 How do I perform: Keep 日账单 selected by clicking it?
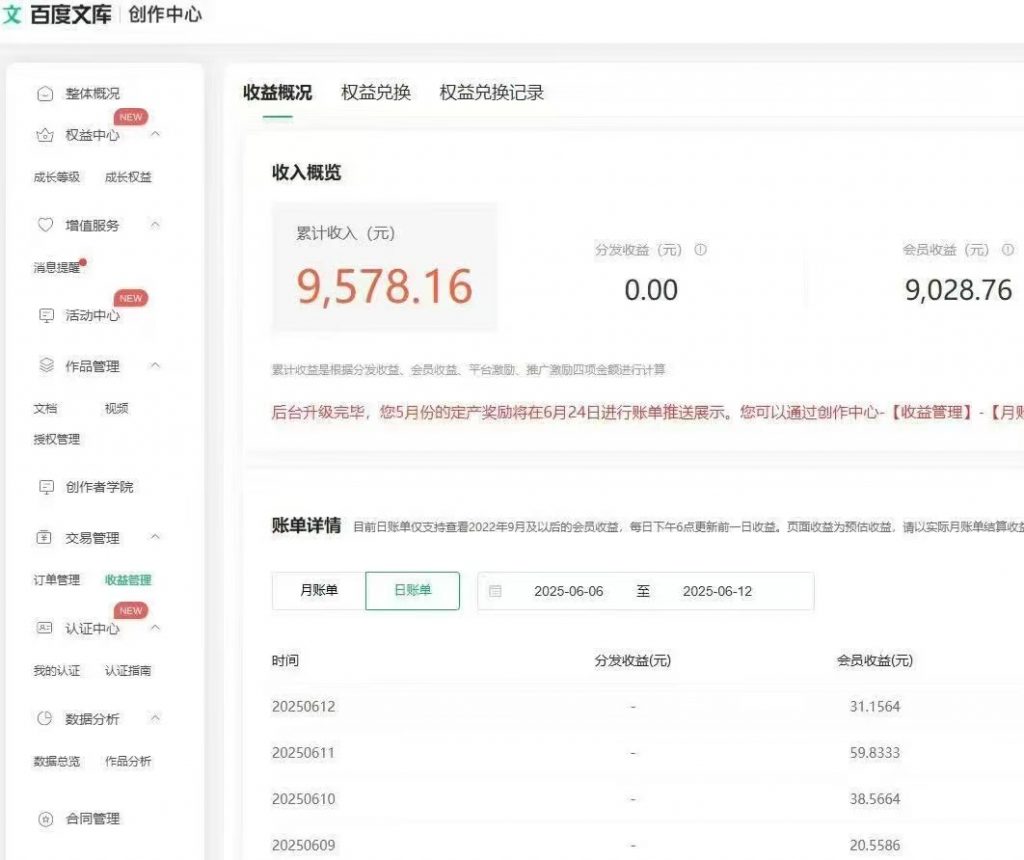pyautogui.click(x=412, y=590)
